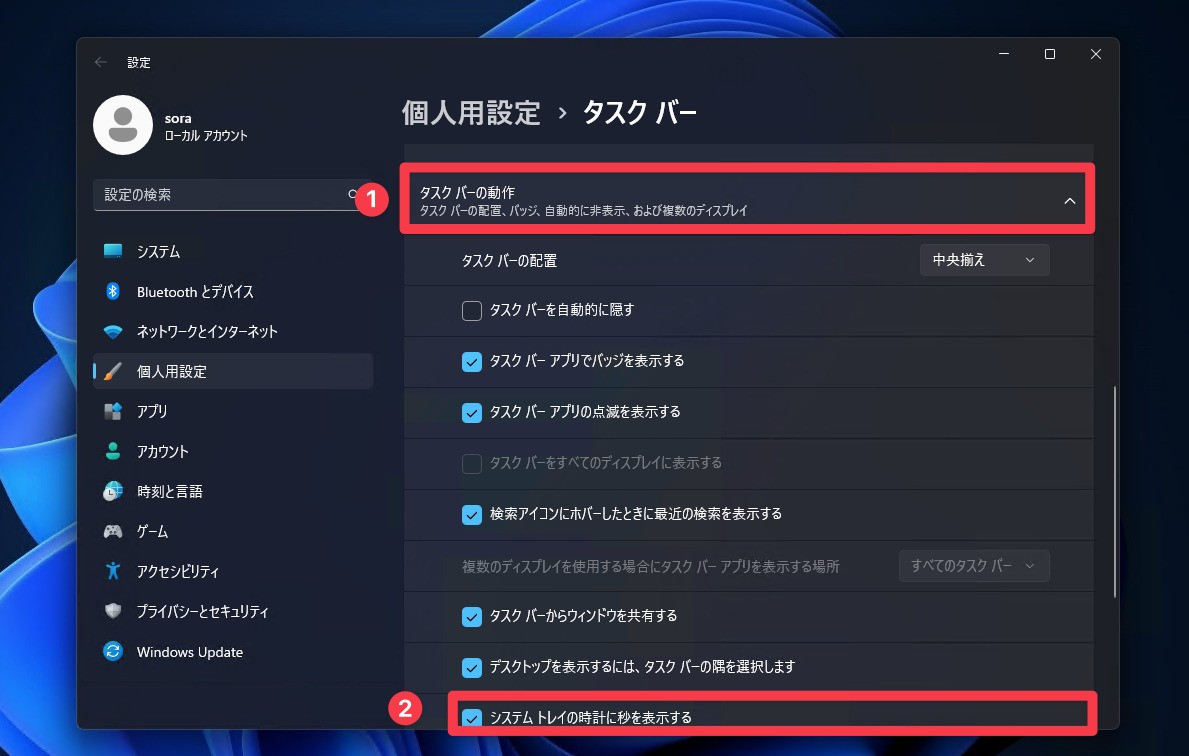Click the 個人用設定 paintbrush icon
Viewport: 1189px width, 756px height.
(x=113, y=372)
